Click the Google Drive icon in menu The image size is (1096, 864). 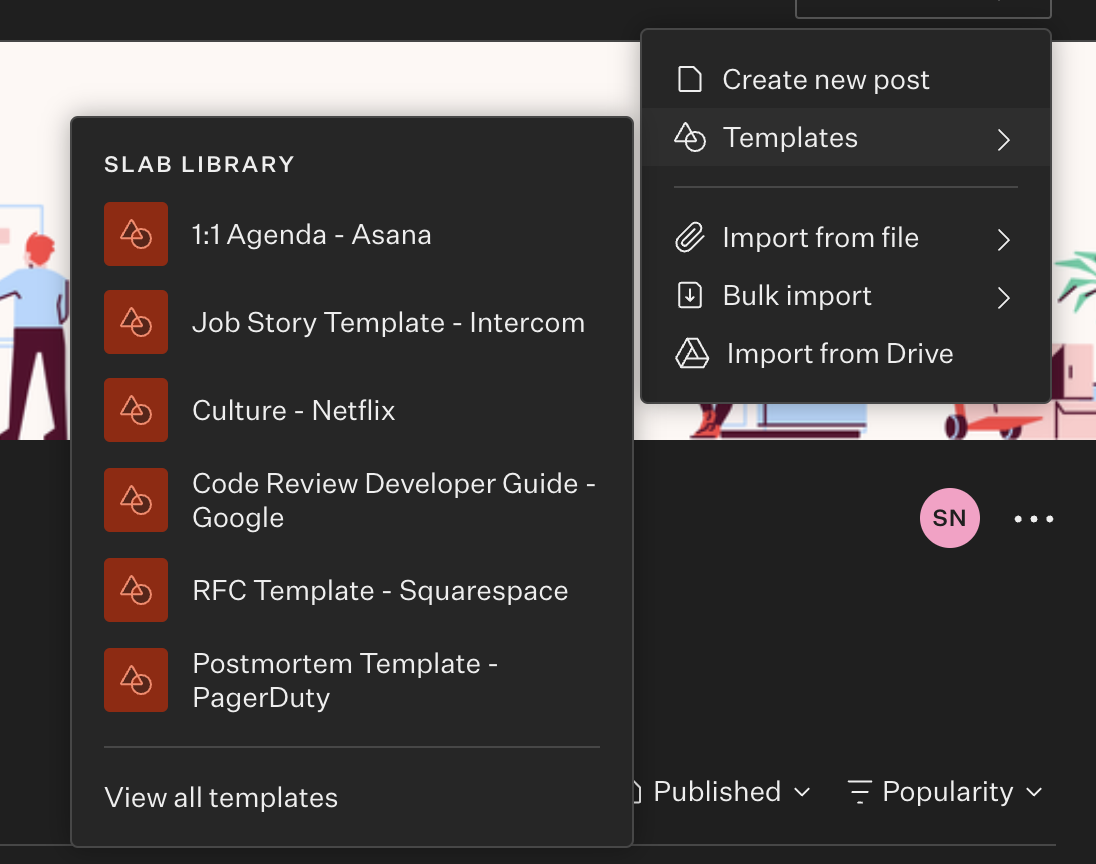tap(692, 354)
